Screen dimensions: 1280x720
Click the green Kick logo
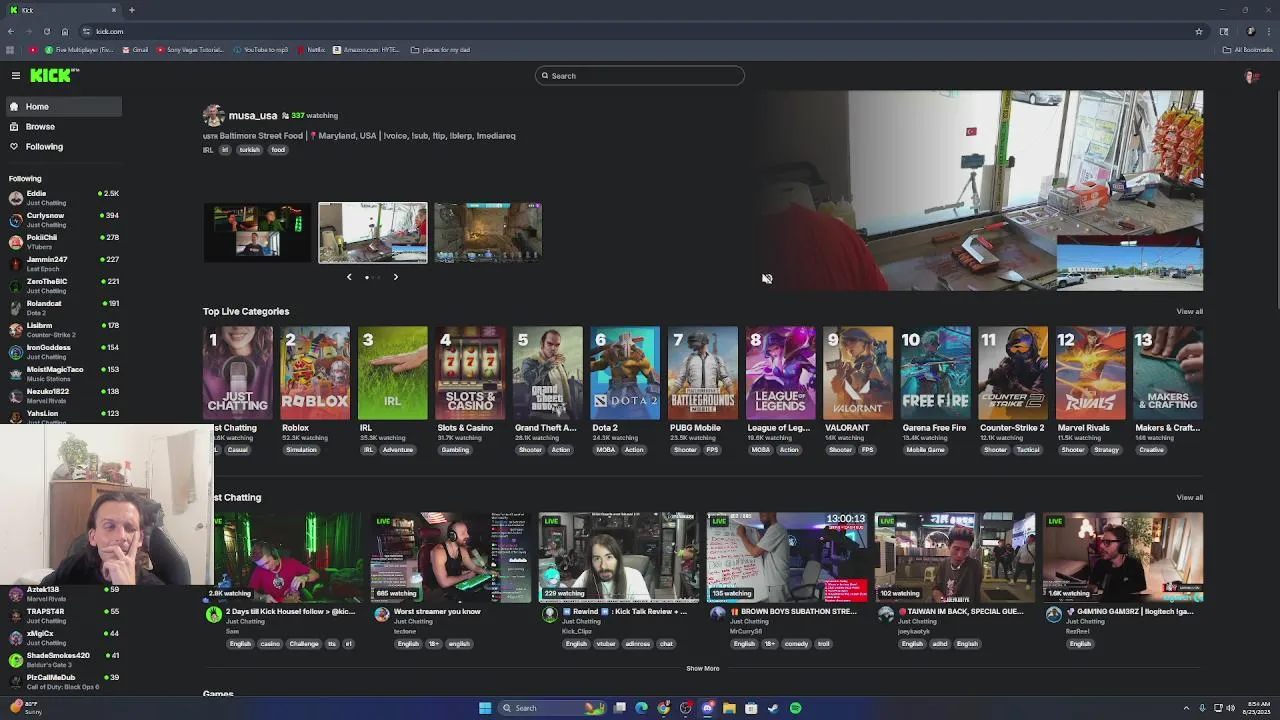[x=54, y=75]
